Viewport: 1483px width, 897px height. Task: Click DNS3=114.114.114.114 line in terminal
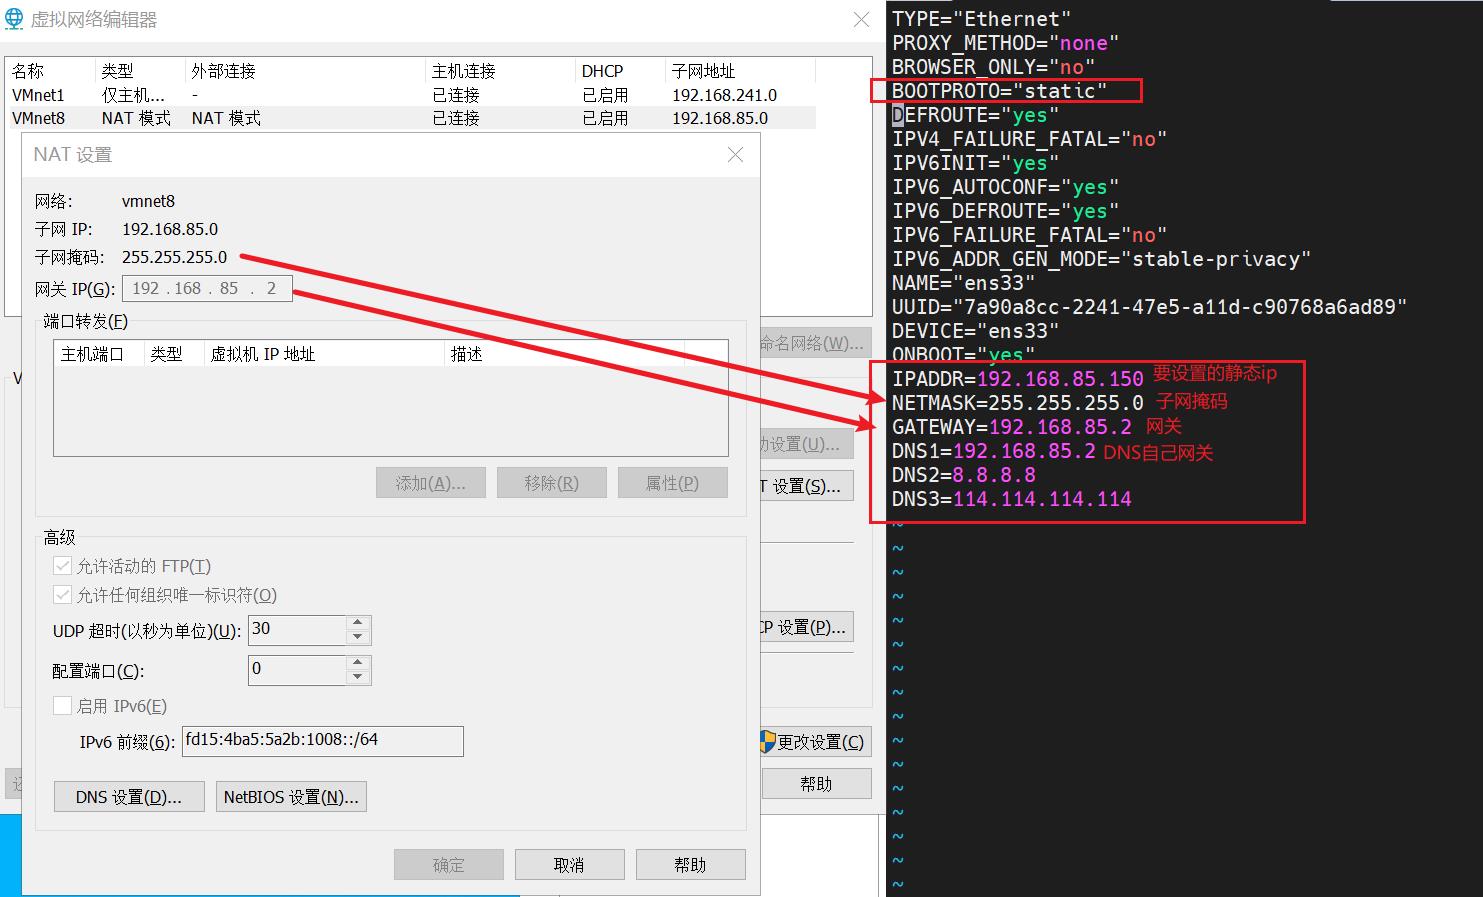1011,499
